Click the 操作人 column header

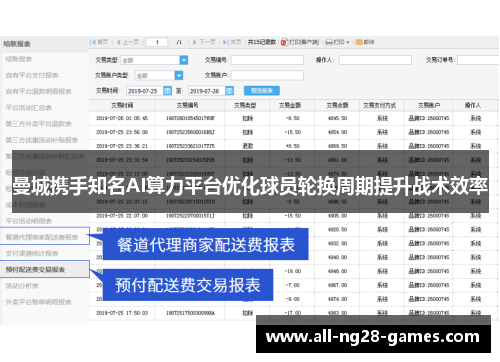(473, 105)
